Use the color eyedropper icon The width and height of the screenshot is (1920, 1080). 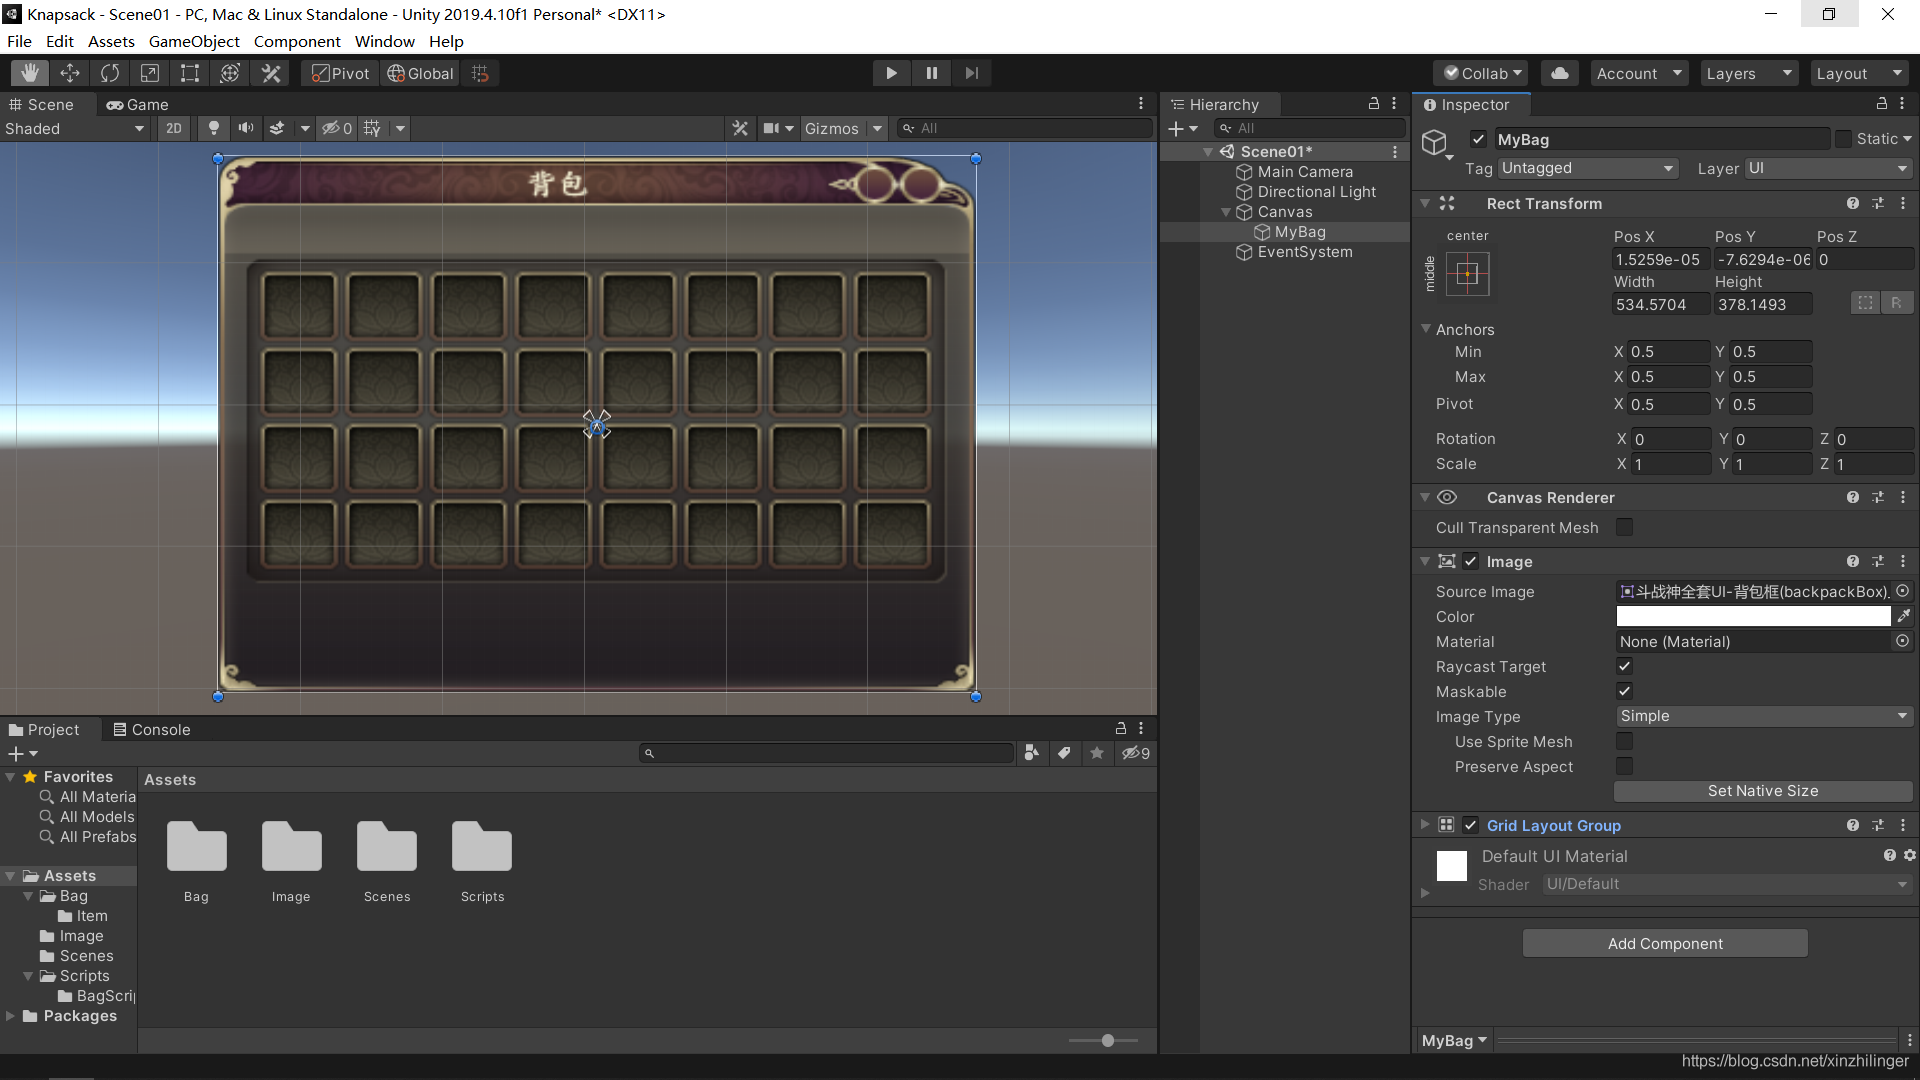[1904, 616]
